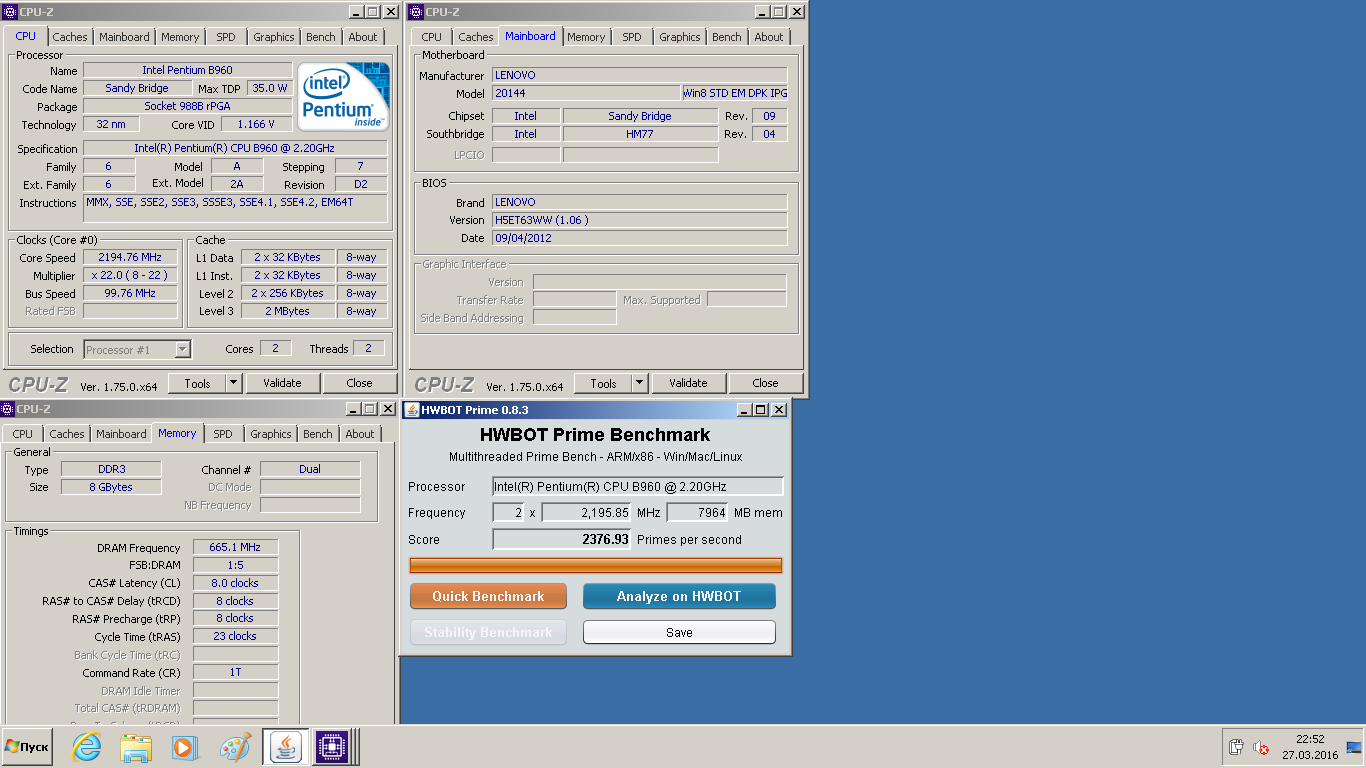Switch to SPD tab in CPU window
This screenshot has height=768, width=1366.
226,37
